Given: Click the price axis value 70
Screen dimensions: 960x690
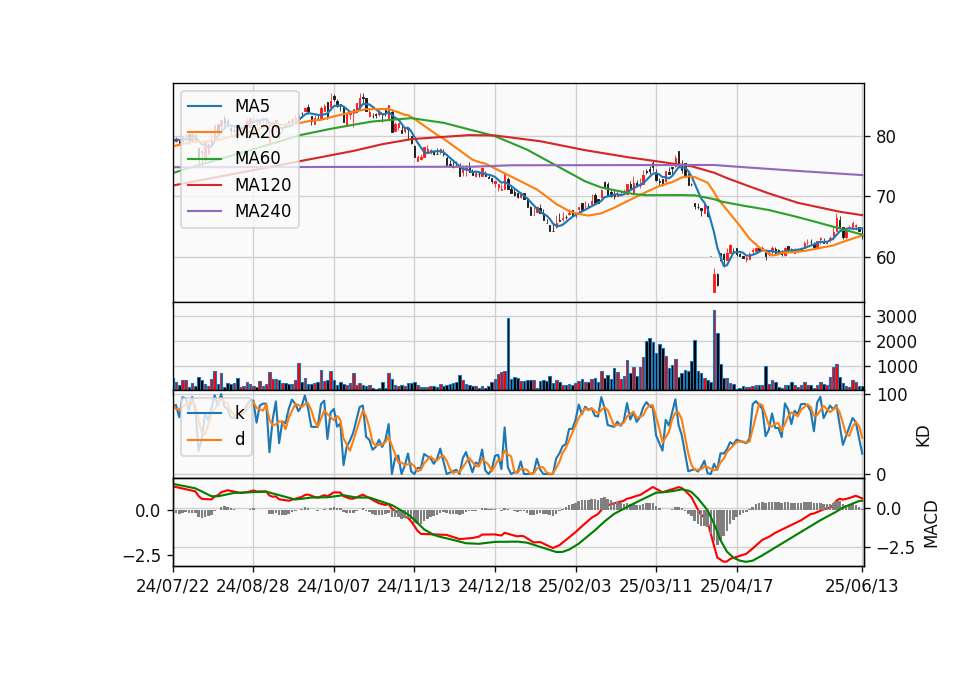Looking at the screenshot, I should (886, 197).
